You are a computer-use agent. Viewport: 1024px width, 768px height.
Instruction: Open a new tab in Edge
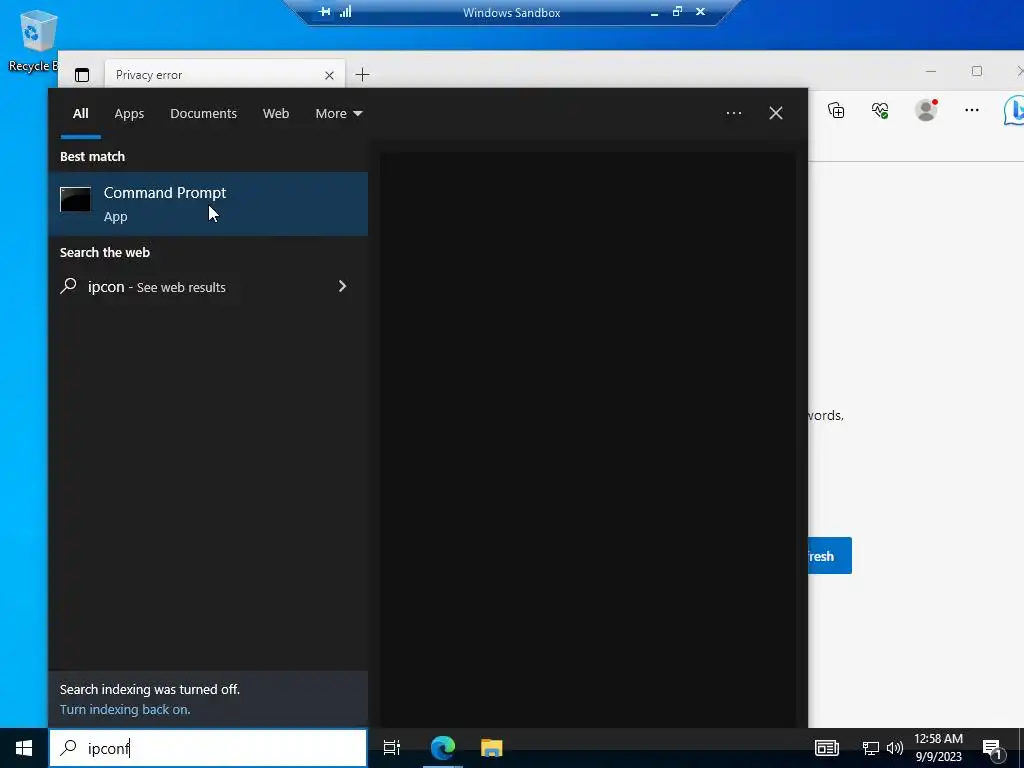click(362, 74)
